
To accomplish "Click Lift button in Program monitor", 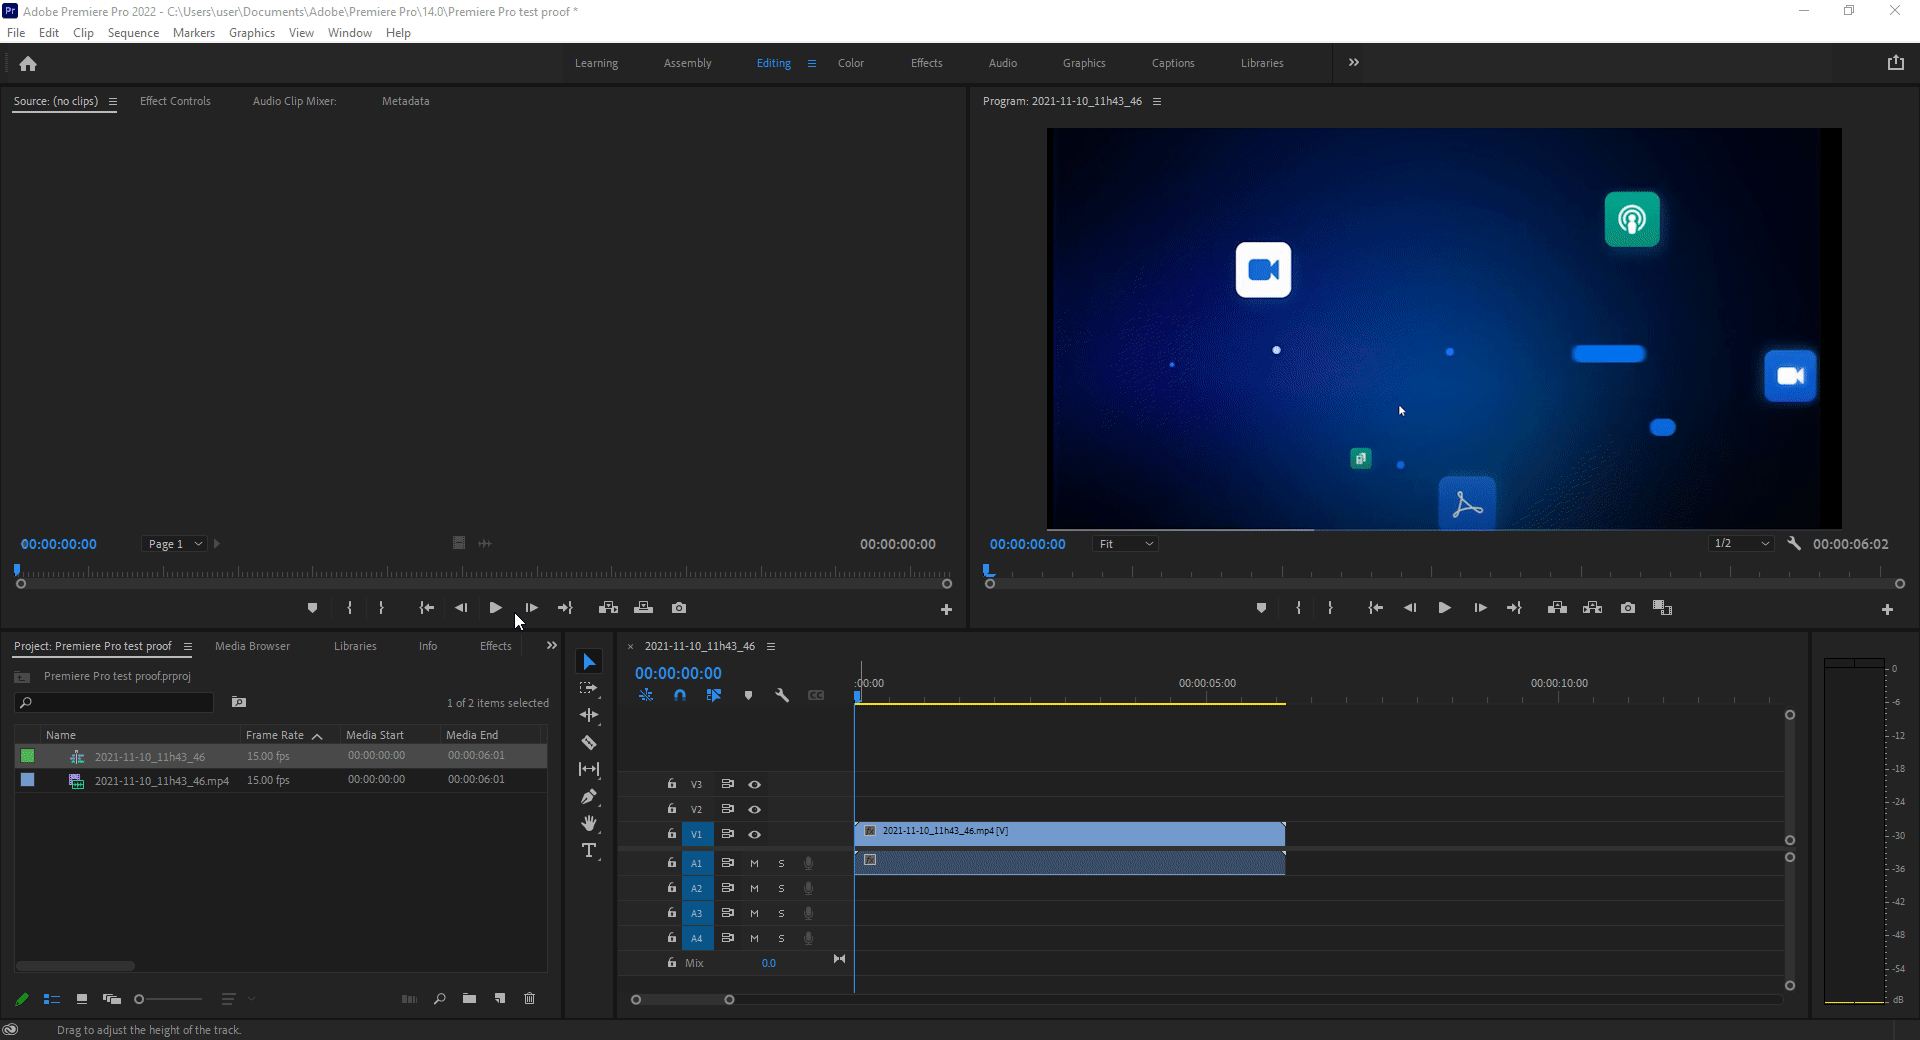I will coord(1557,608).
